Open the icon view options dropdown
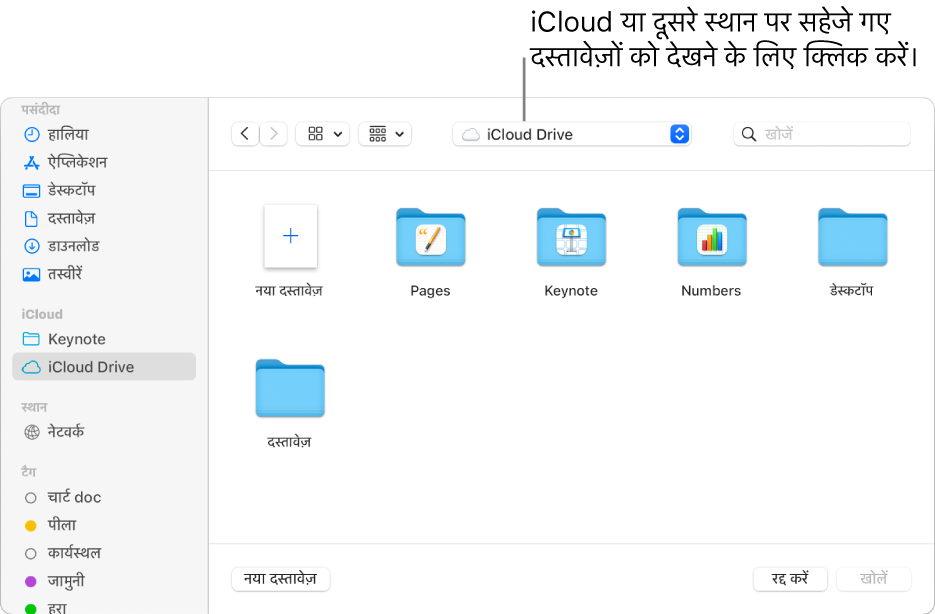The width and height of the screenshot is (935, 614). [323, 134]
